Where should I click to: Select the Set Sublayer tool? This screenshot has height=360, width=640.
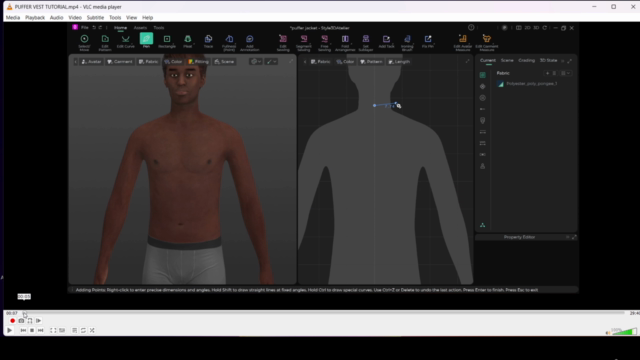coord(366,42)
